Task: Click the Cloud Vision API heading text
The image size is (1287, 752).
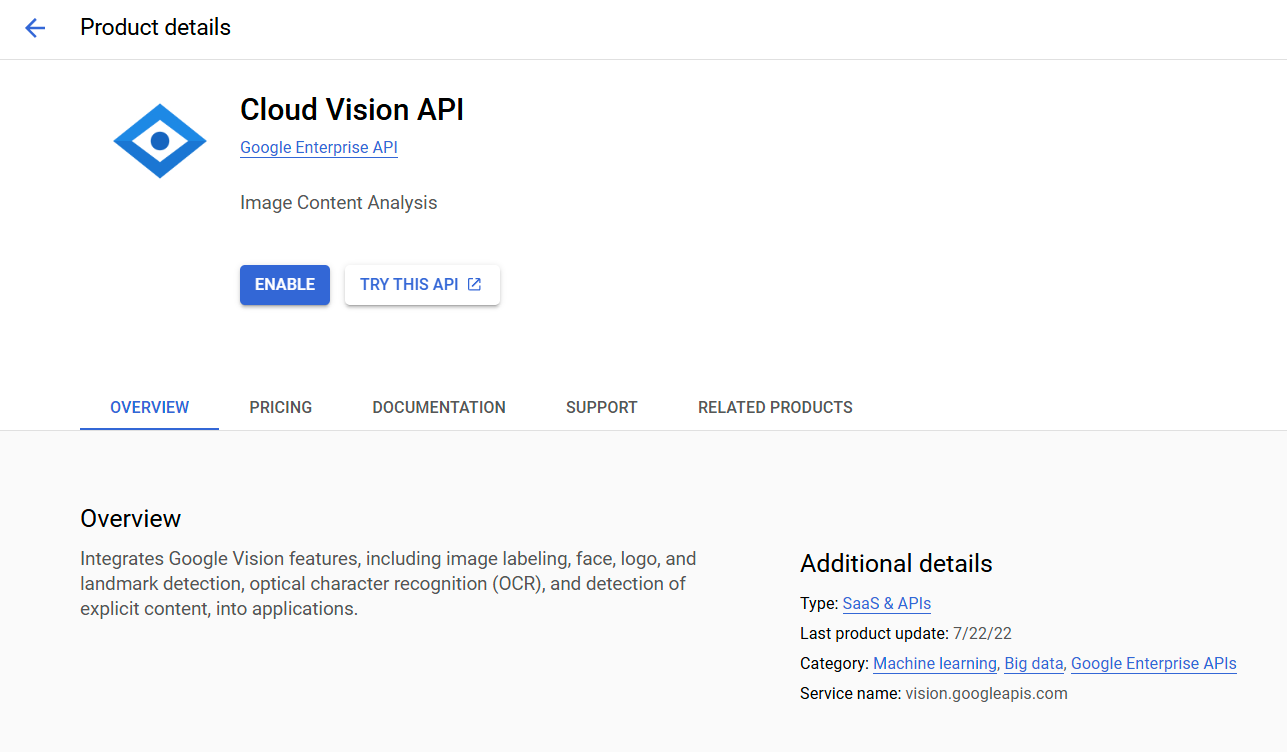Action: pyautogui.click(x=352, y=110)
